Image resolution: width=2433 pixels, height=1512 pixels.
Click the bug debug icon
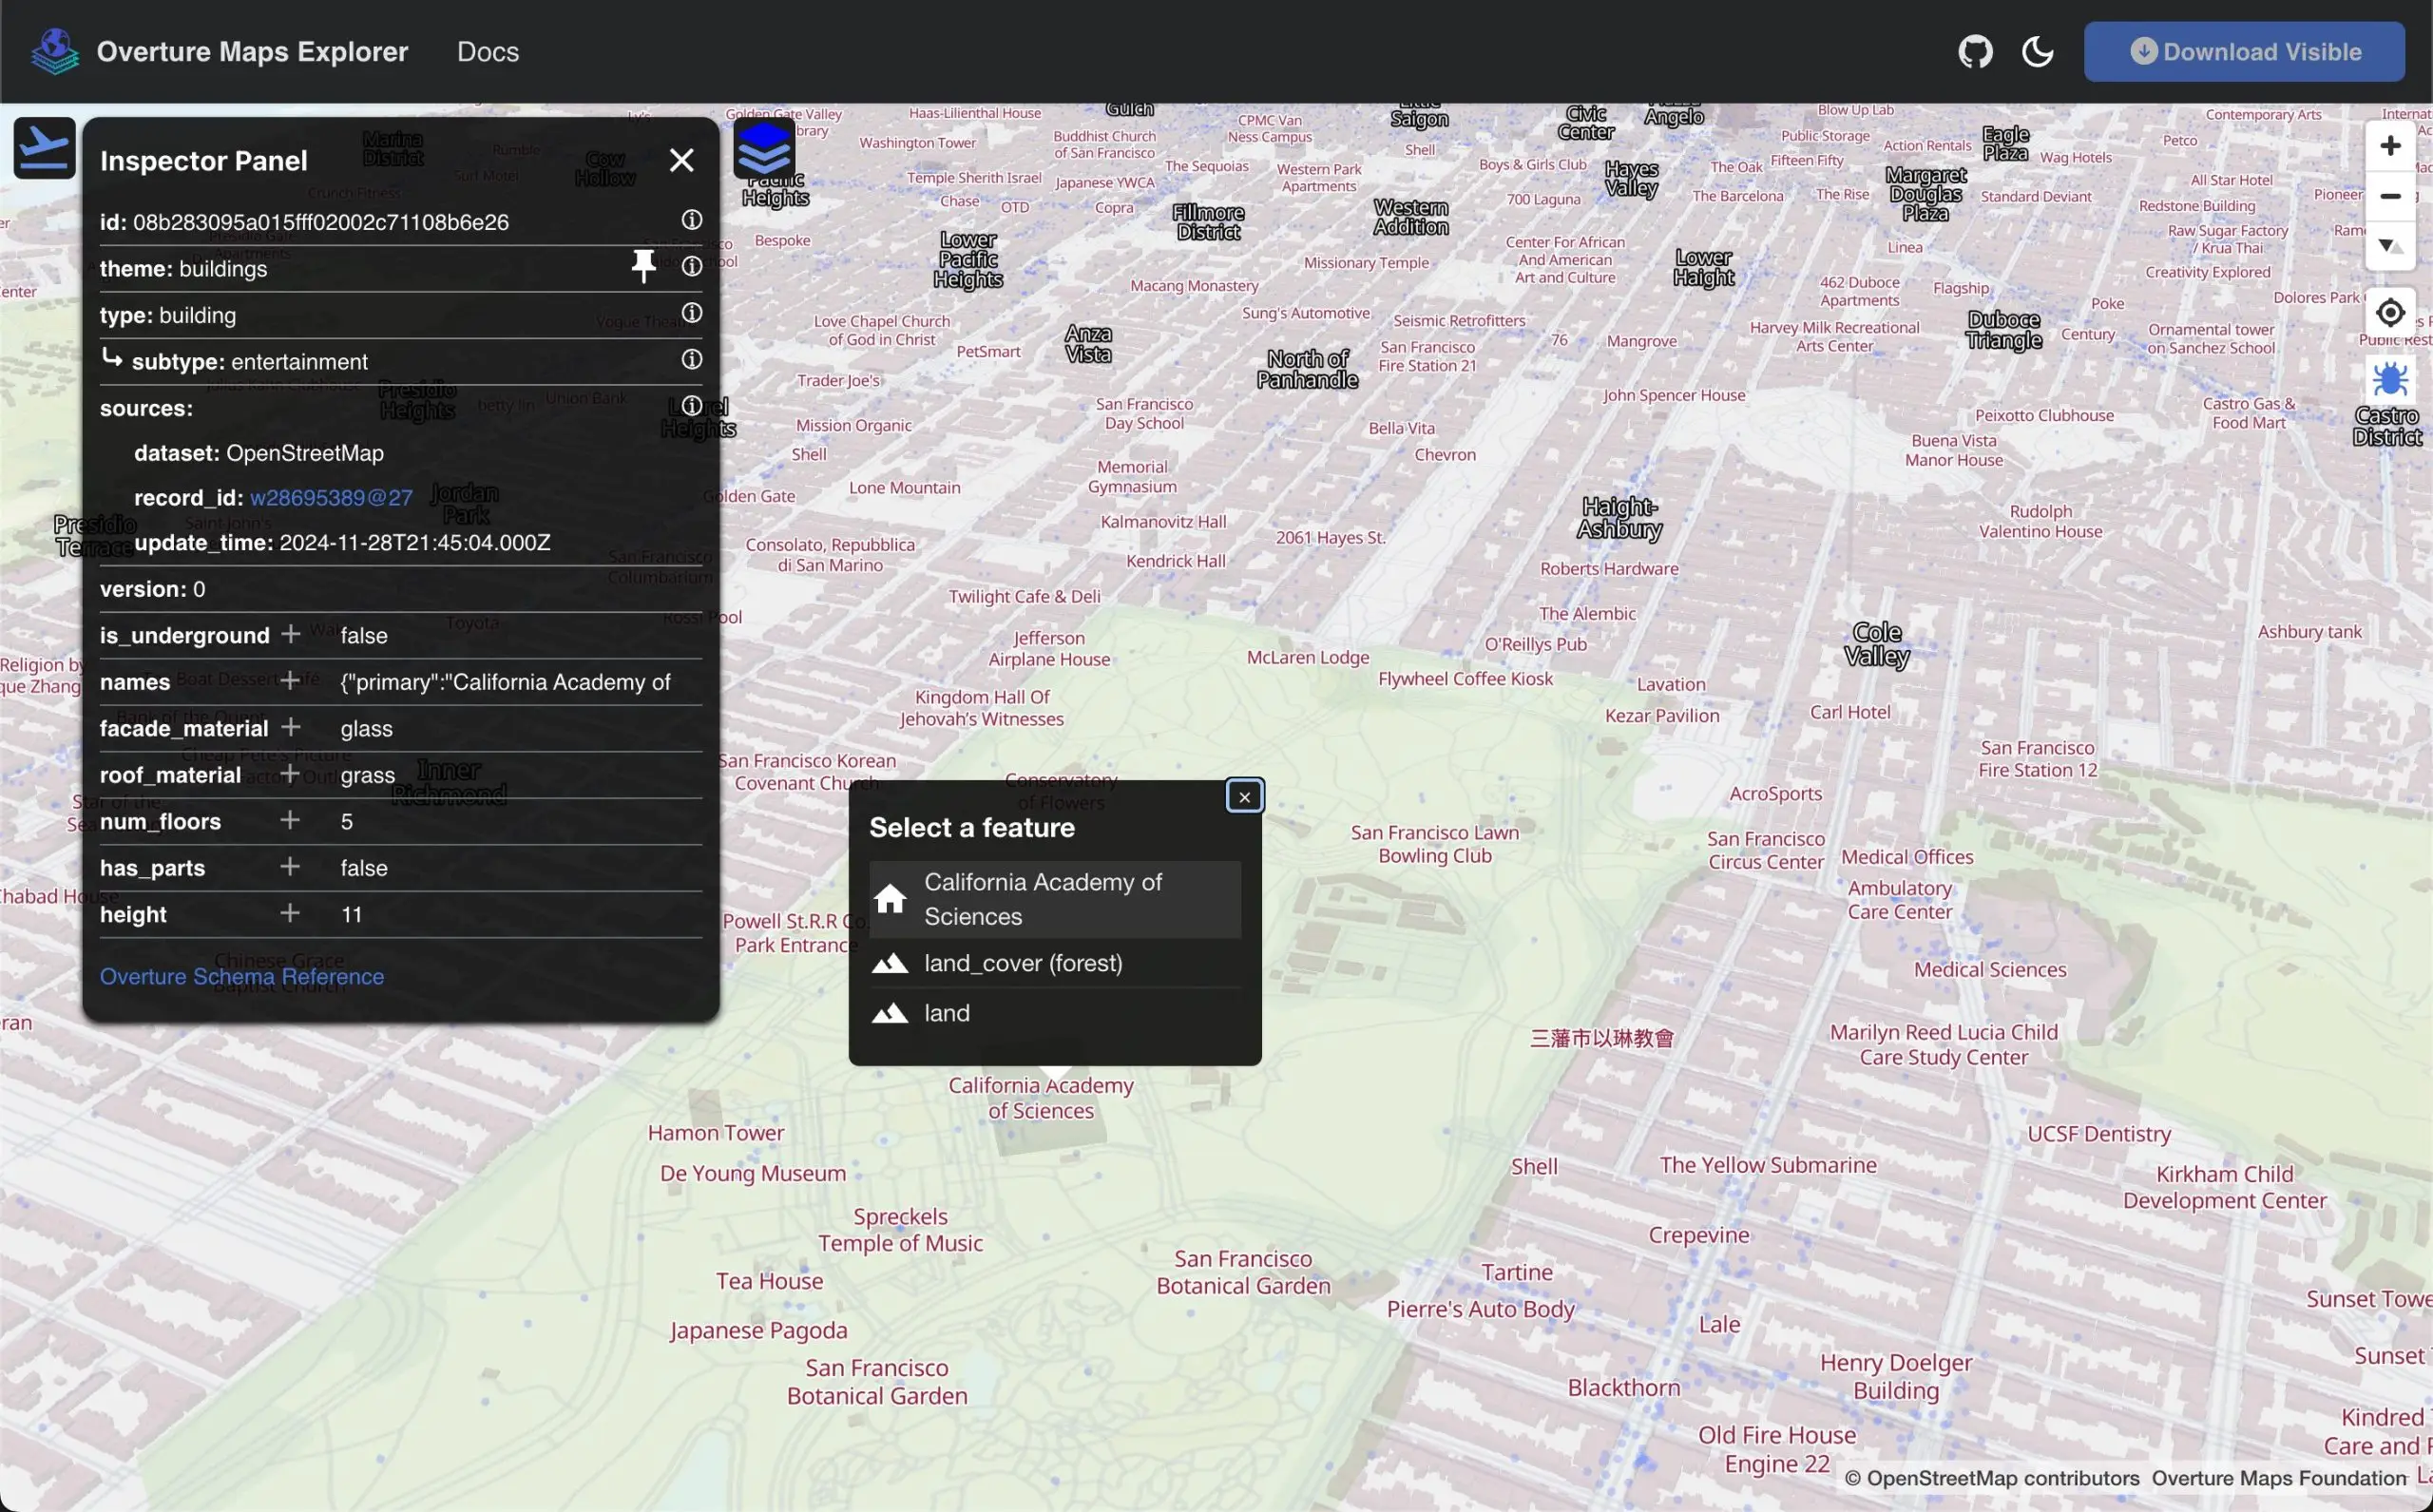coord(2390,379)
